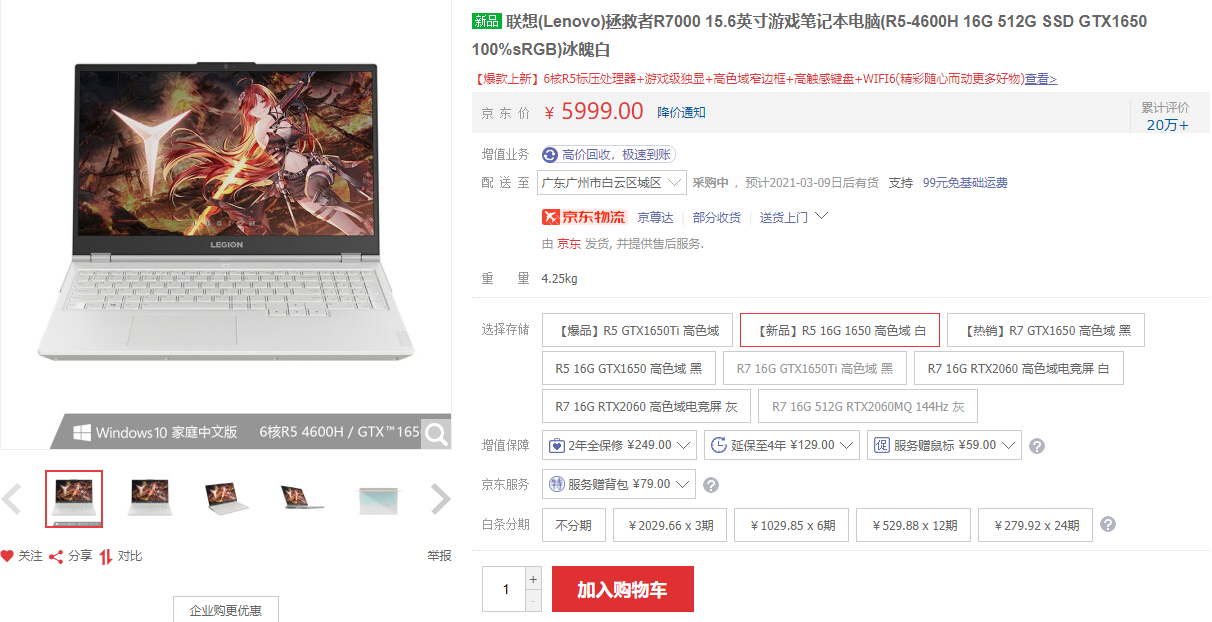Image resolution: width=1212 pixels, height=622 pixels.
Task: Select 【爆品】R5 GTX1650Ti 高色域 option
Action: 637,330
